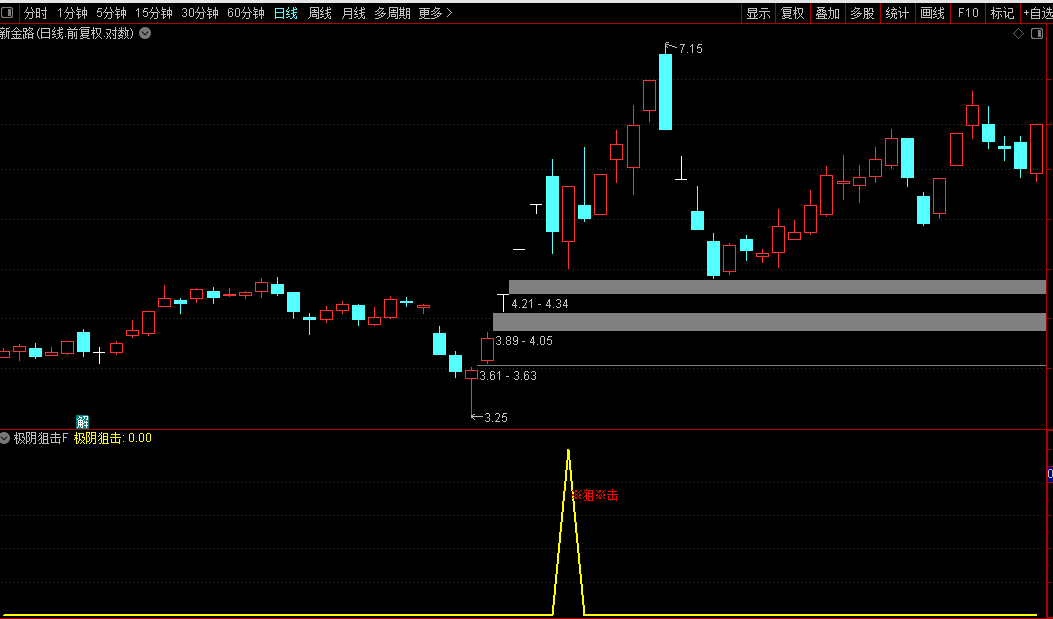Expand the 更多 periods menu
The width and height of the screenshot is (1053, 619).
pos(435,13)
